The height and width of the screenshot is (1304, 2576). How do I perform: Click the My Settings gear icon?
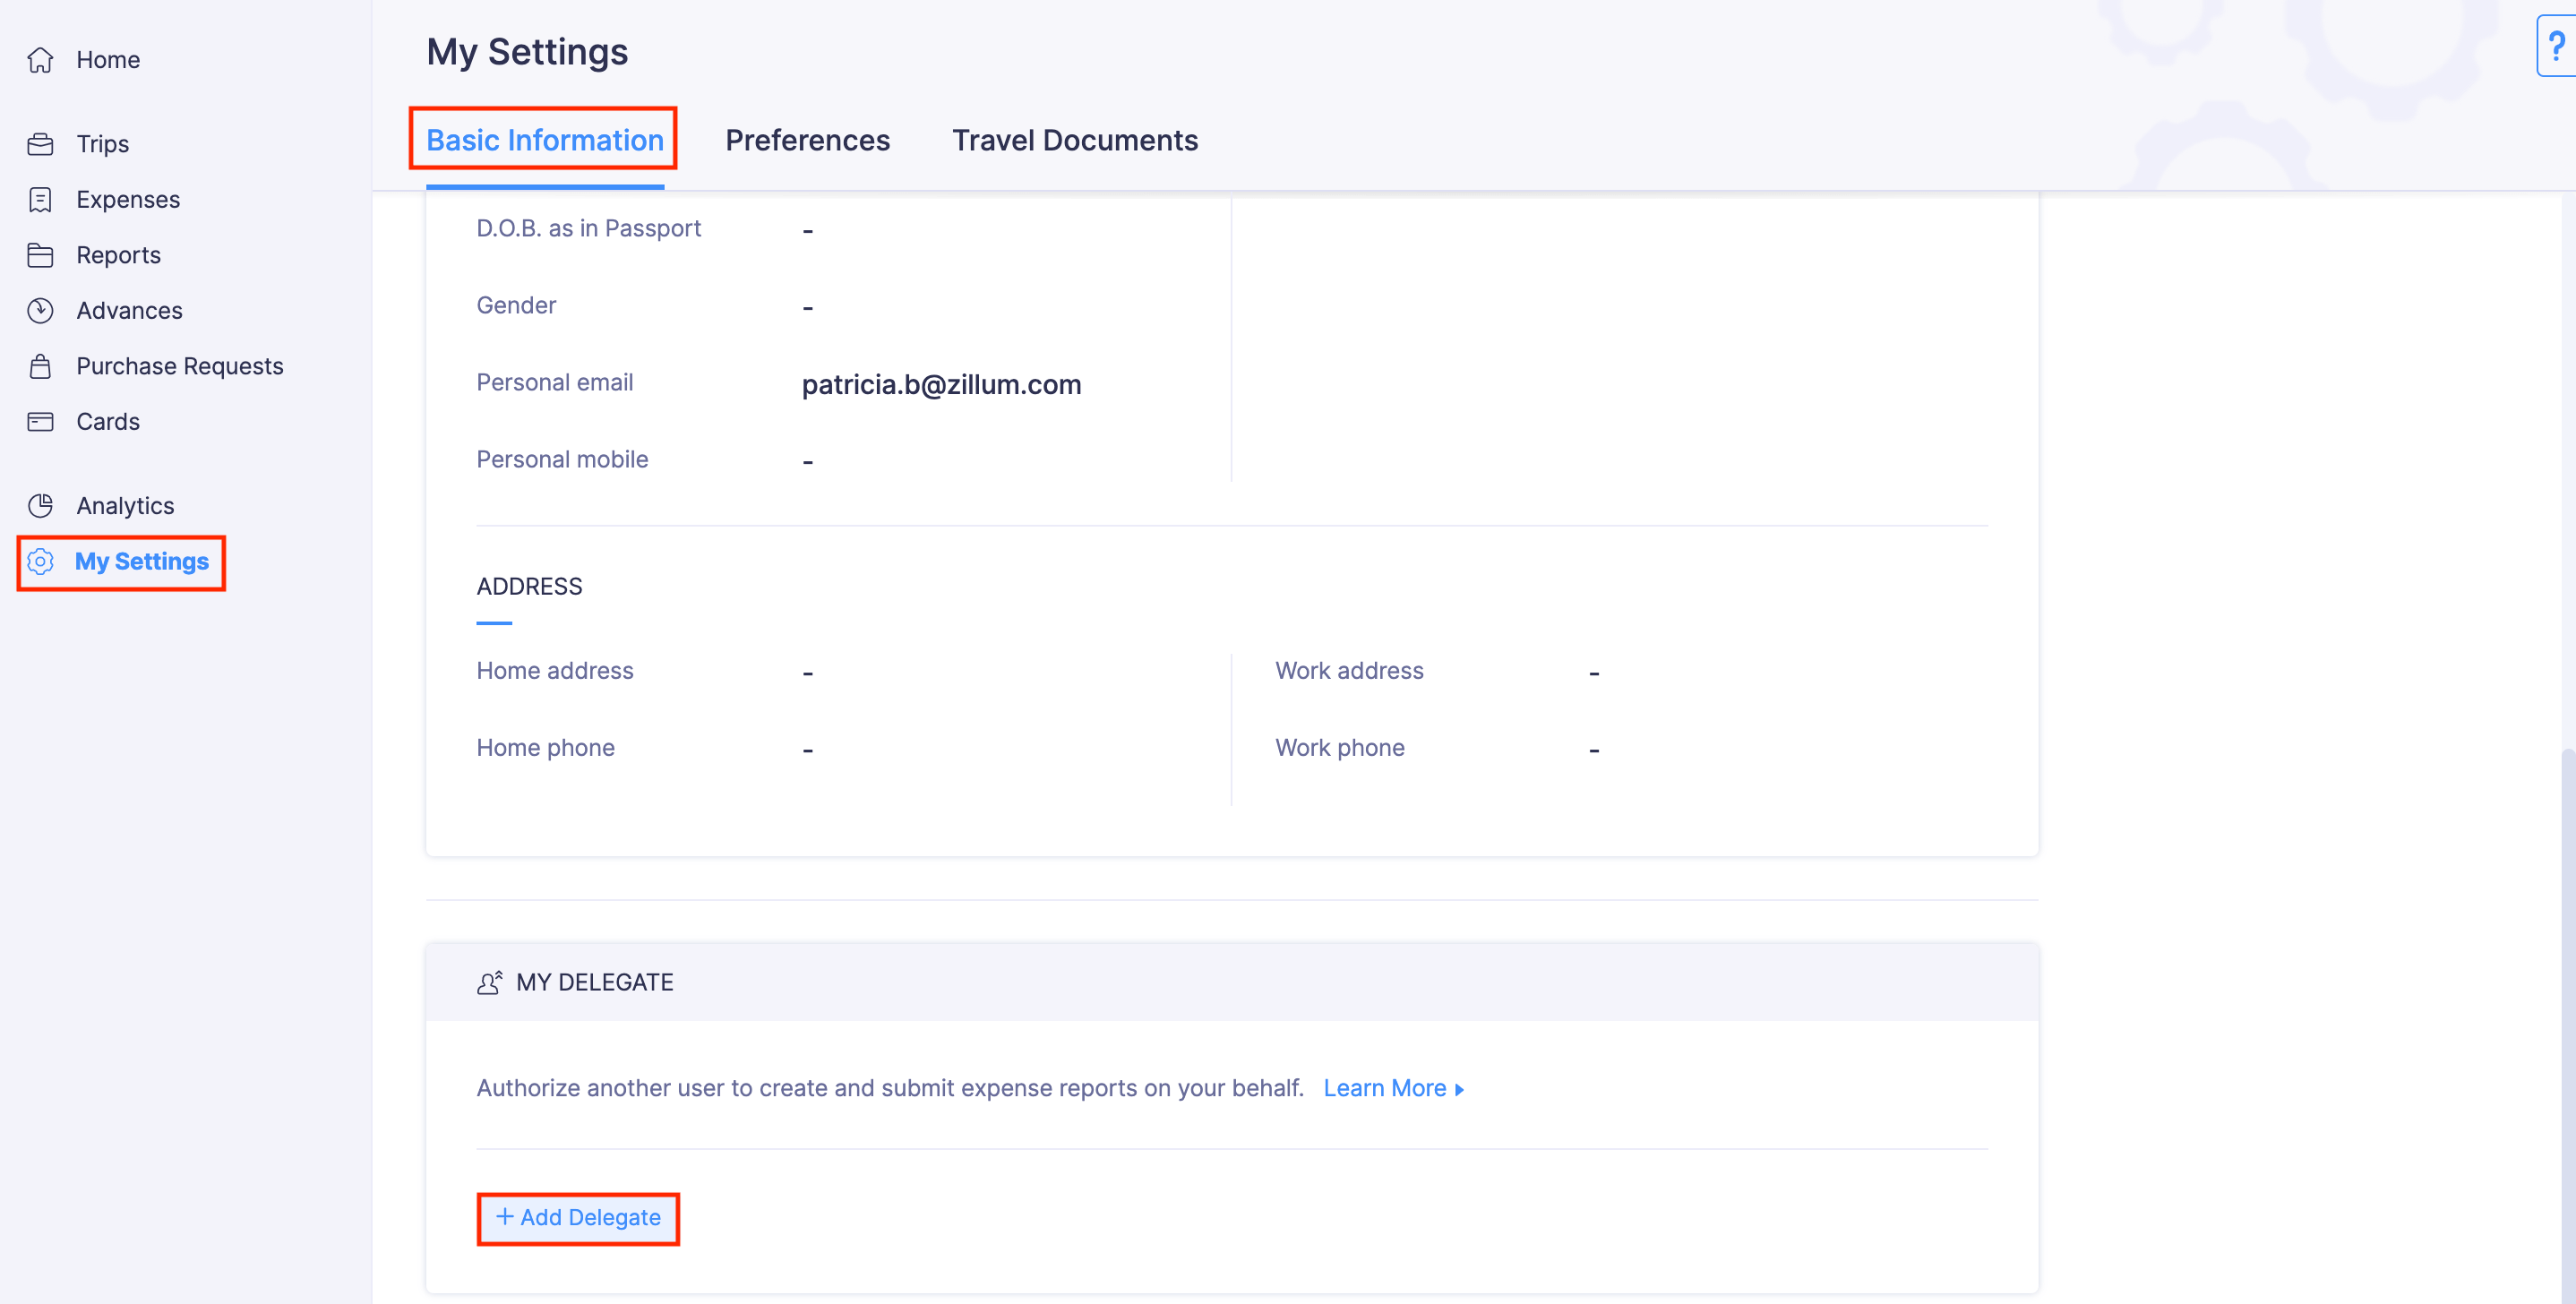click(40, 562)
